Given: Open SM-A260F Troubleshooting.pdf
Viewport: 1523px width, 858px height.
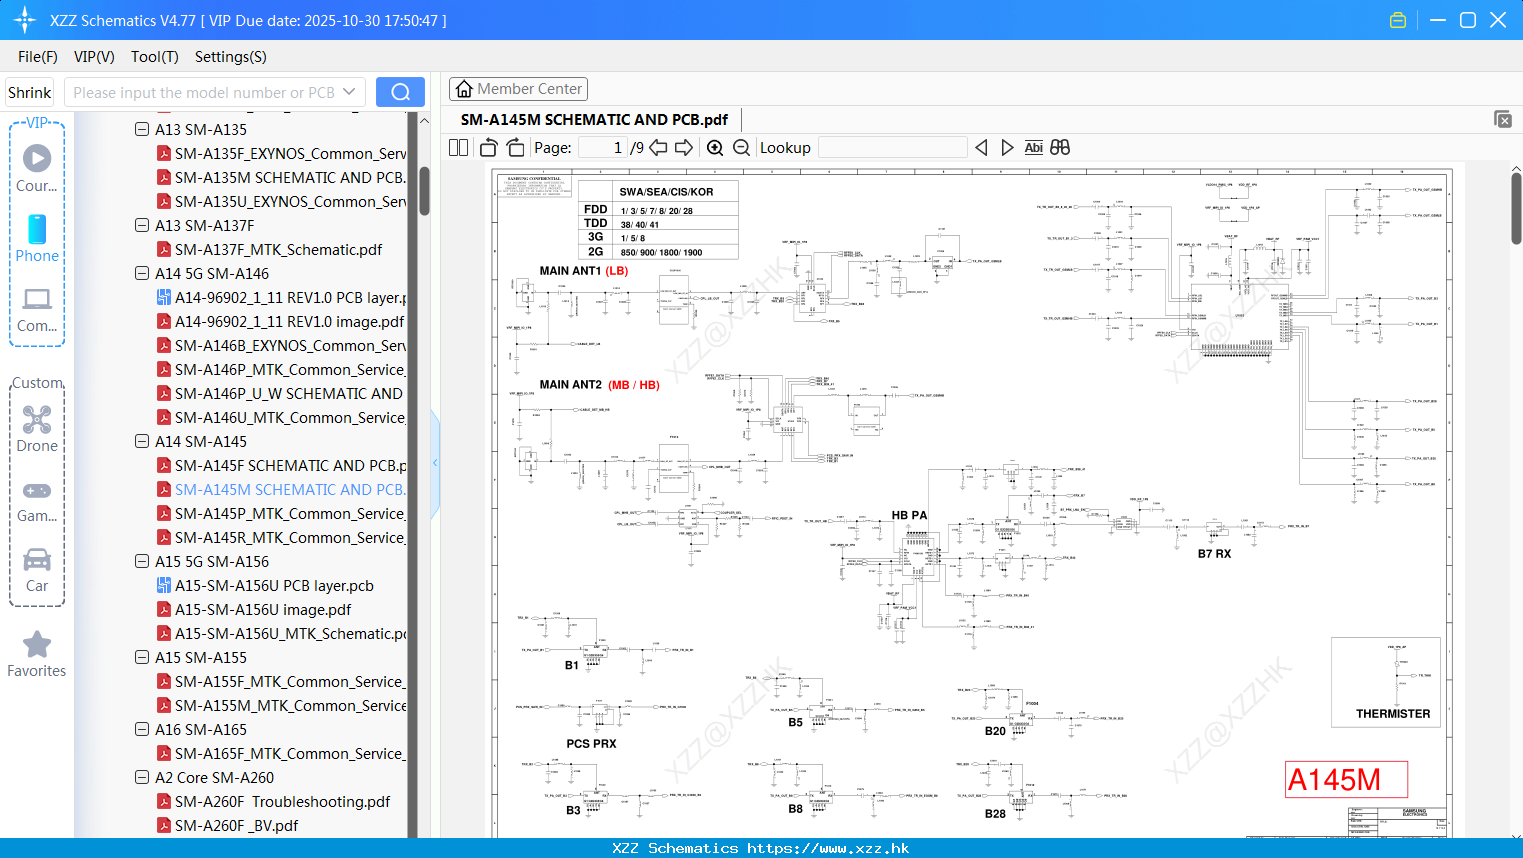Looking at the screenshot, I should (x=273, y=802).
